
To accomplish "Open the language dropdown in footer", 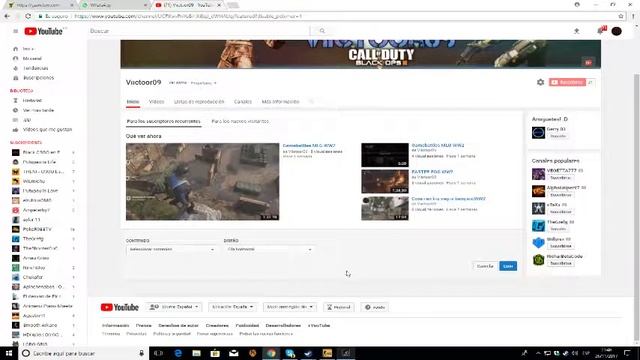I will 174,307.
